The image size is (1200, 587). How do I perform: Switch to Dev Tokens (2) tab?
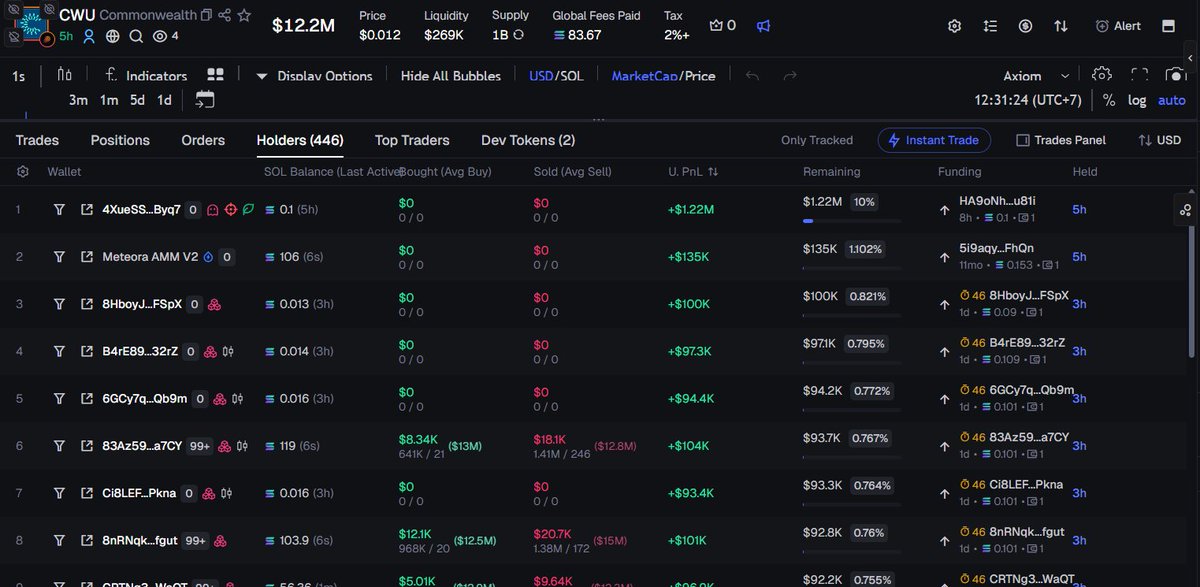click(x=528, y=141)
